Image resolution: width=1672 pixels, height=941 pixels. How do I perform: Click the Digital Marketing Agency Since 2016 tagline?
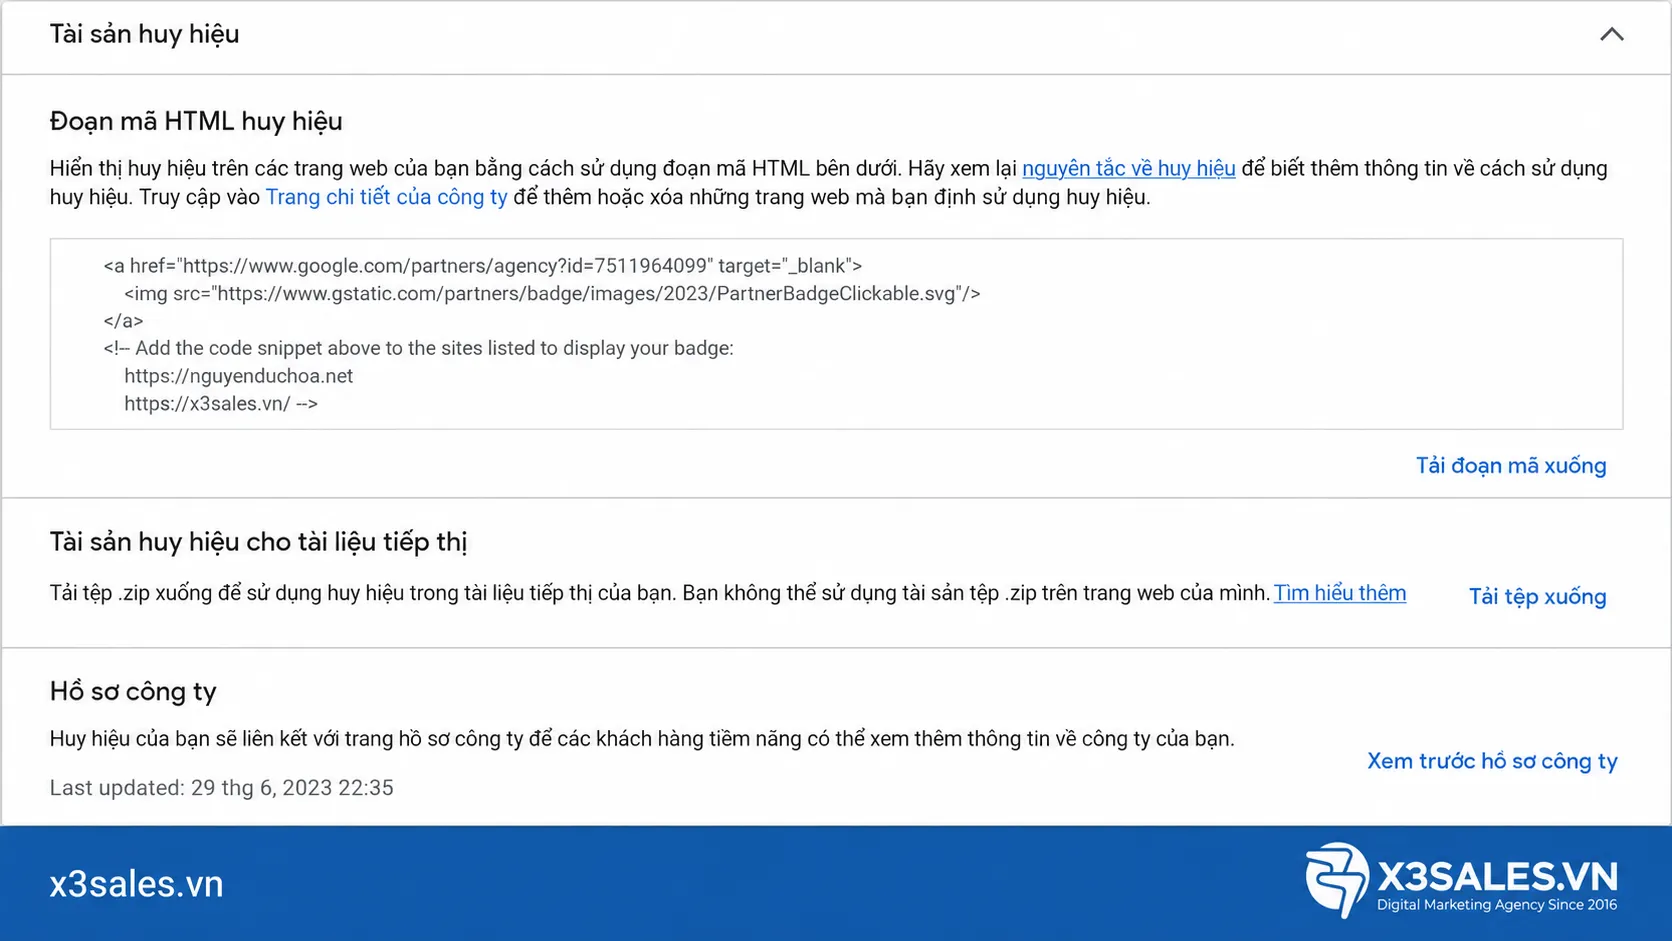pyautogui.click(x=1496, y=905)
